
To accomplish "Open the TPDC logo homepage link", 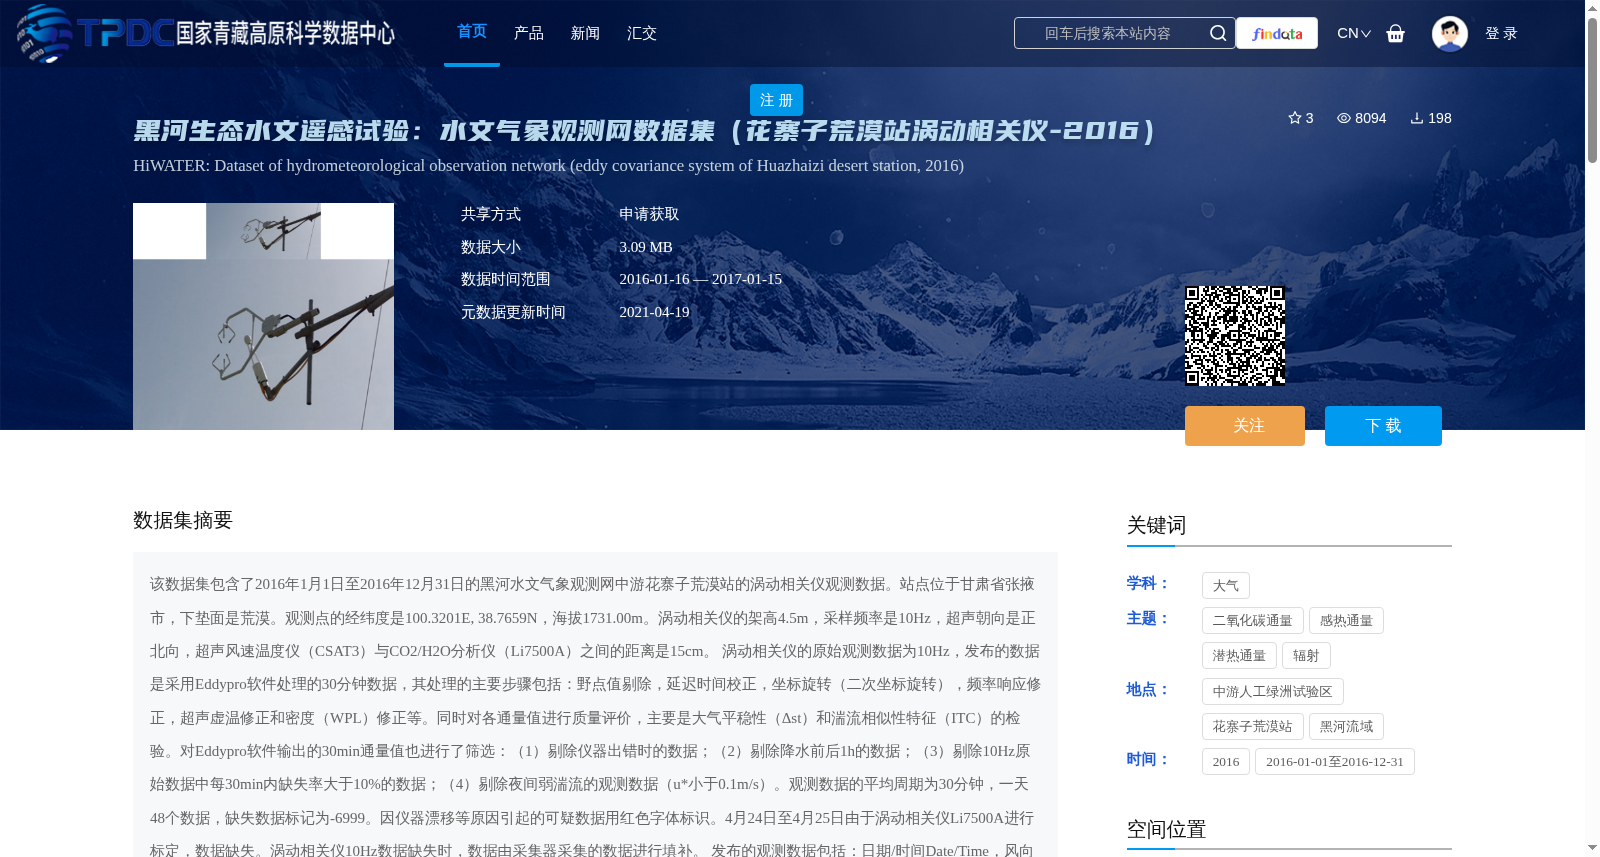I will pos(205,33).
